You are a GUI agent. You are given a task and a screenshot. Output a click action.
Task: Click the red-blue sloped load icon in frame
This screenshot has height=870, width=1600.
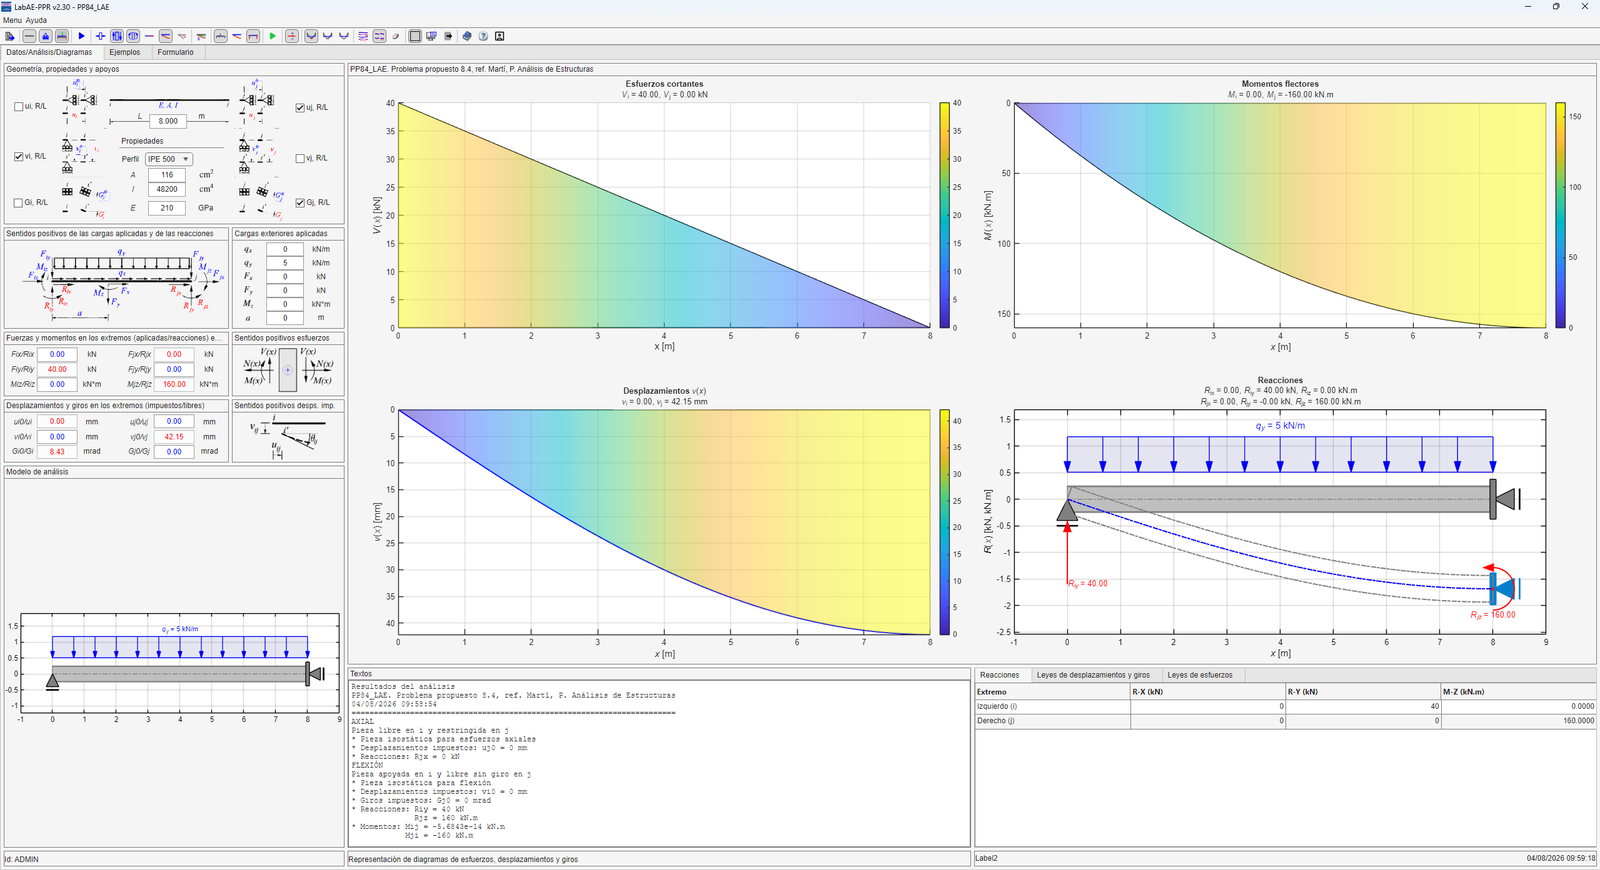[166, 36]
